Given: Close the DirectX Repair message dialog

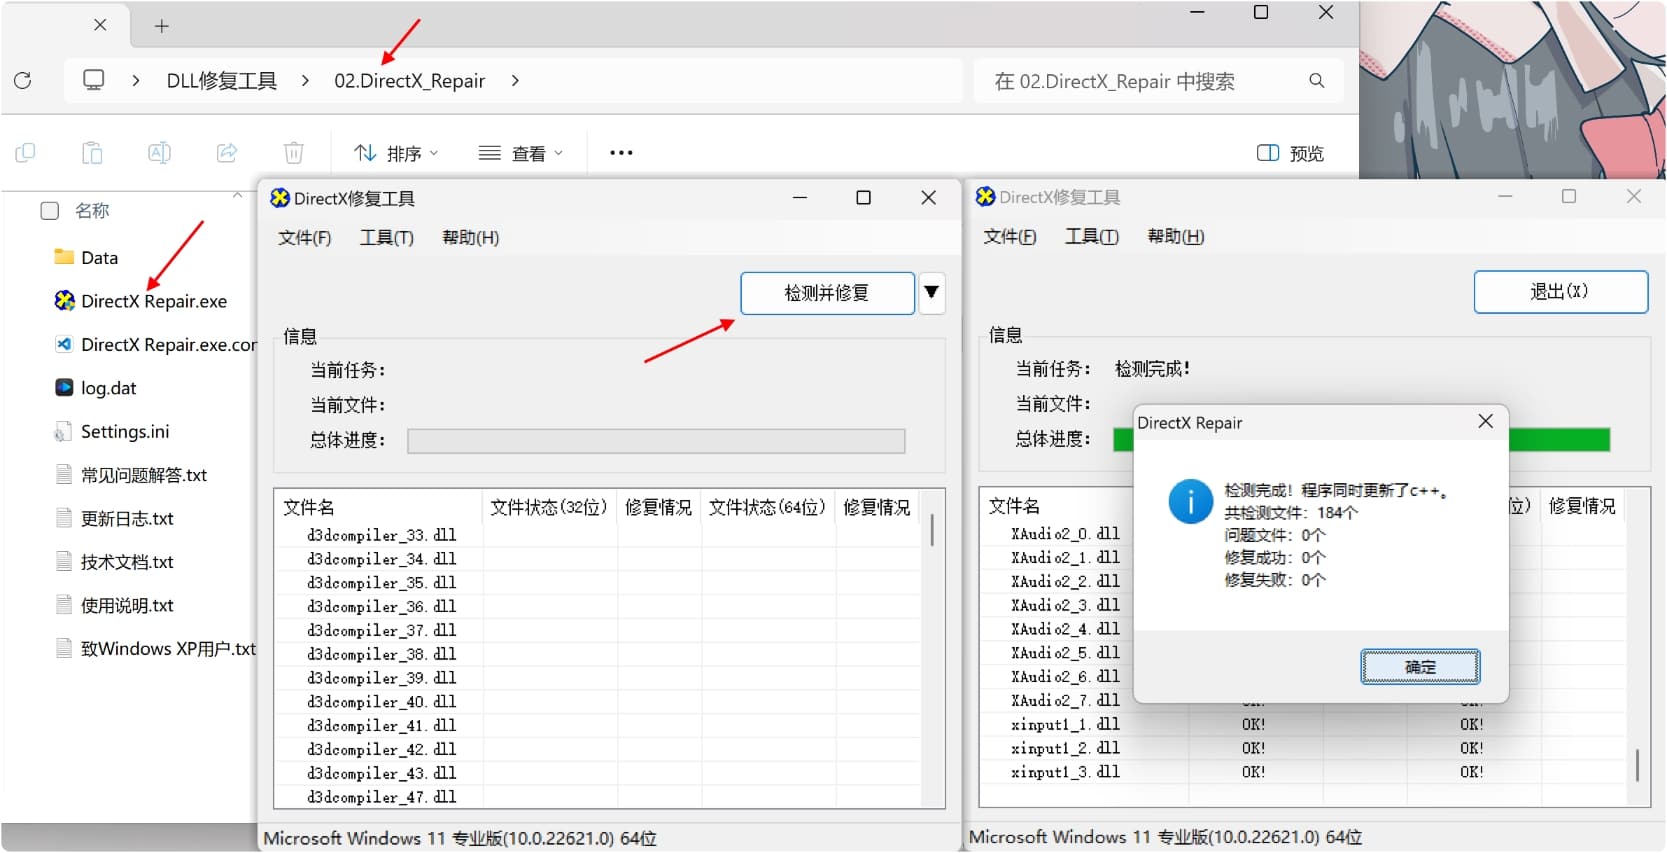Looking at the screenshot, I should coord(1485,422).
